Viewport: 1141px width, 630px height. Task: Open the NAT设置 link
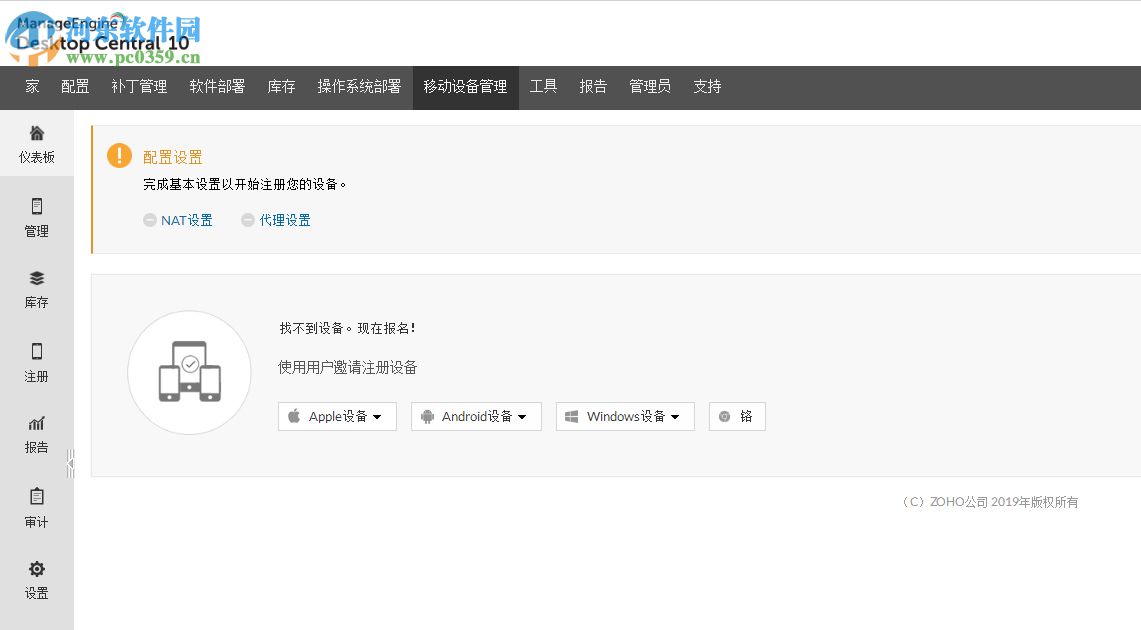pyautogui.click(x=185, y=220)
